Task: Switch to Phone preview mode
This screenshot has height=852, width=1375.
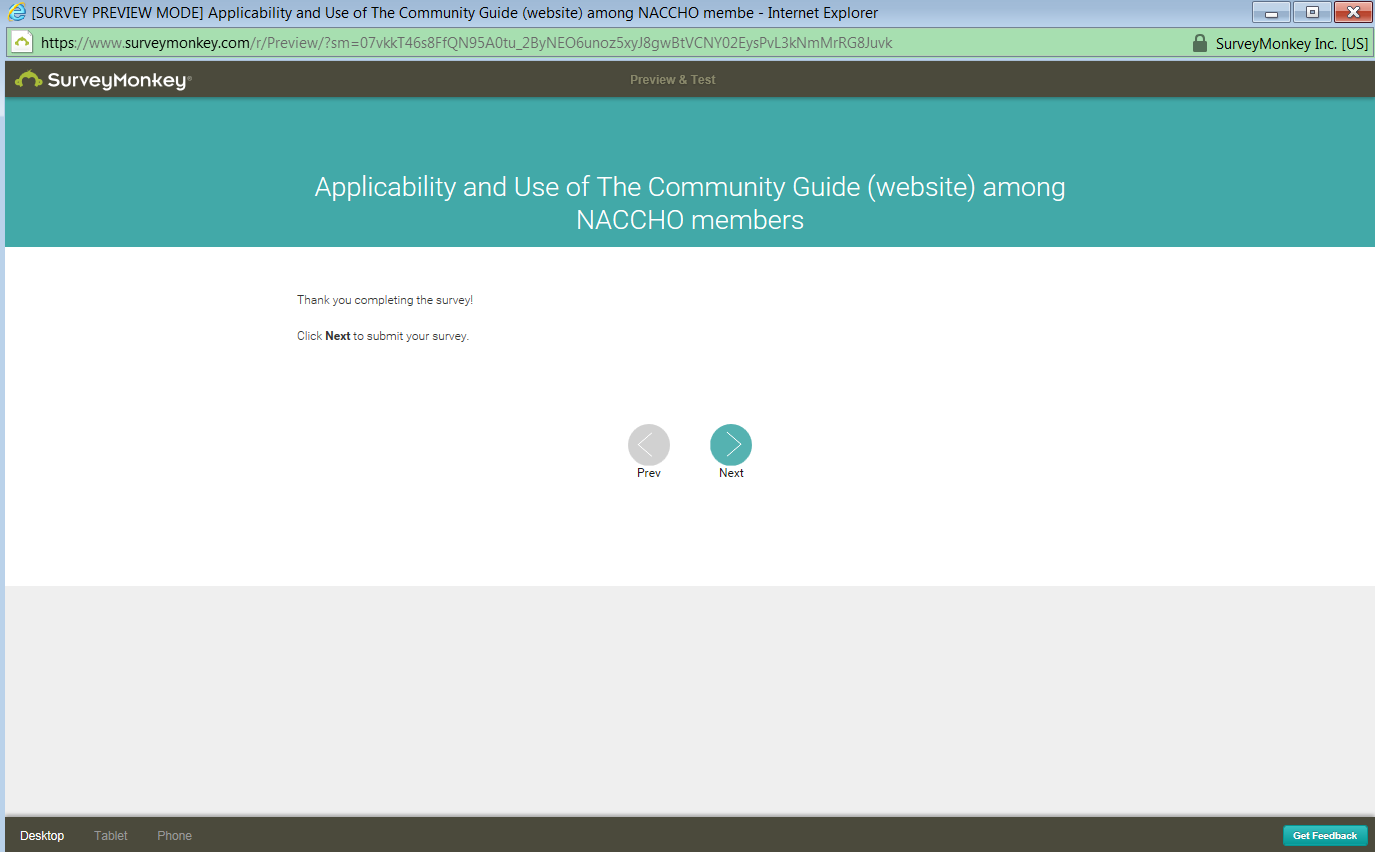Action: 174,836
